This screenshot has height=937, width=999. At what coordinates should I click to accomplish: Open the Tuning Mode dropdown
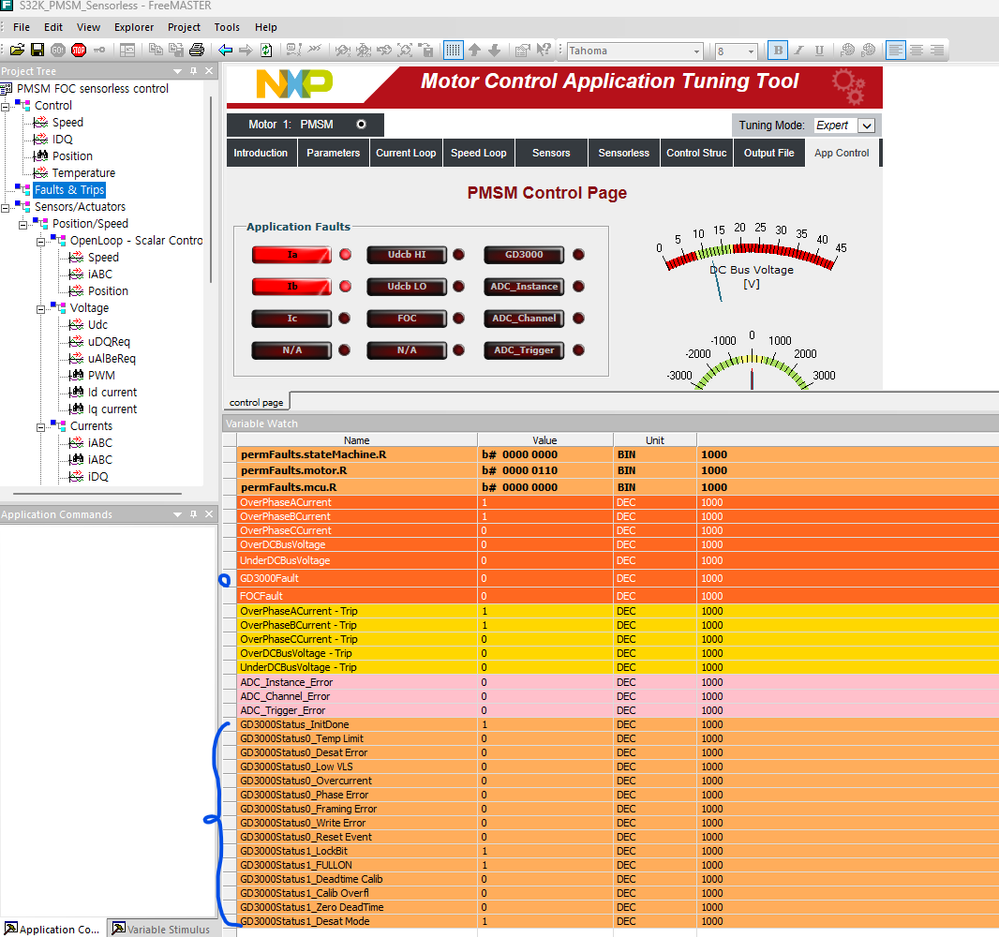866,125
